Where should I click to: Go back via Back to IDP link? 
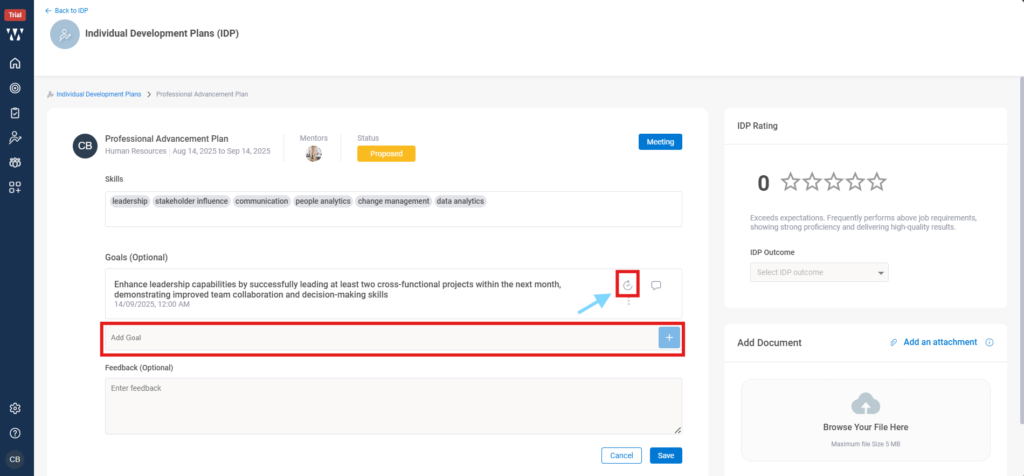[x=67, y=10]
